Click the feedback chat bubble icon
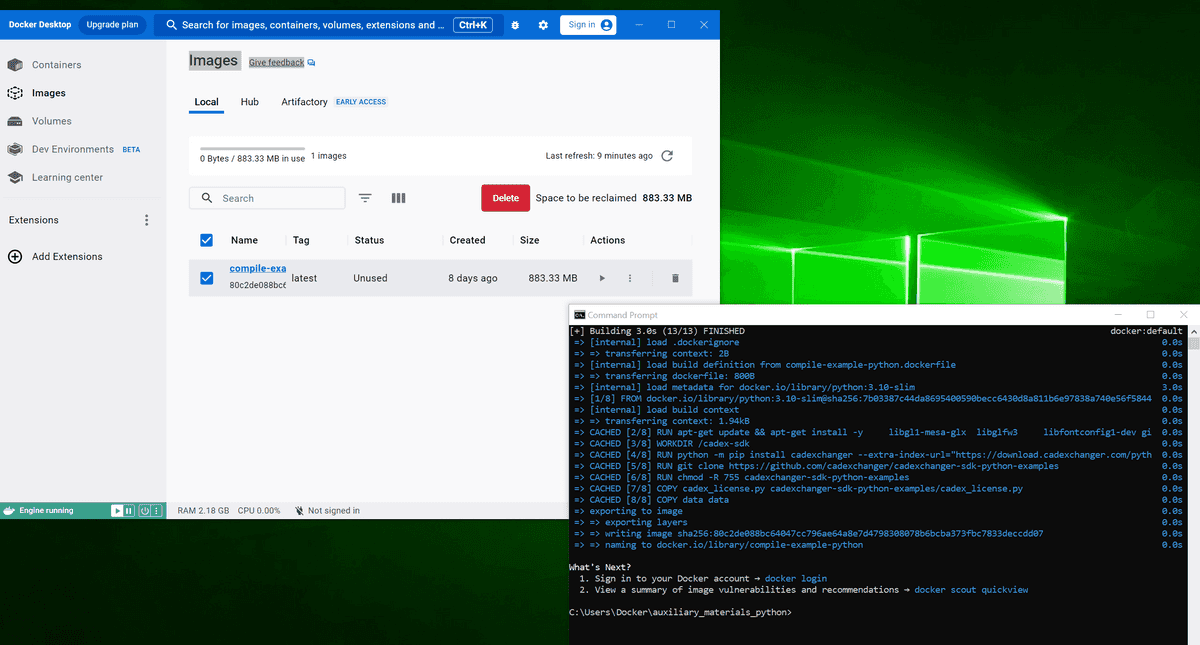 click(311, 62)
